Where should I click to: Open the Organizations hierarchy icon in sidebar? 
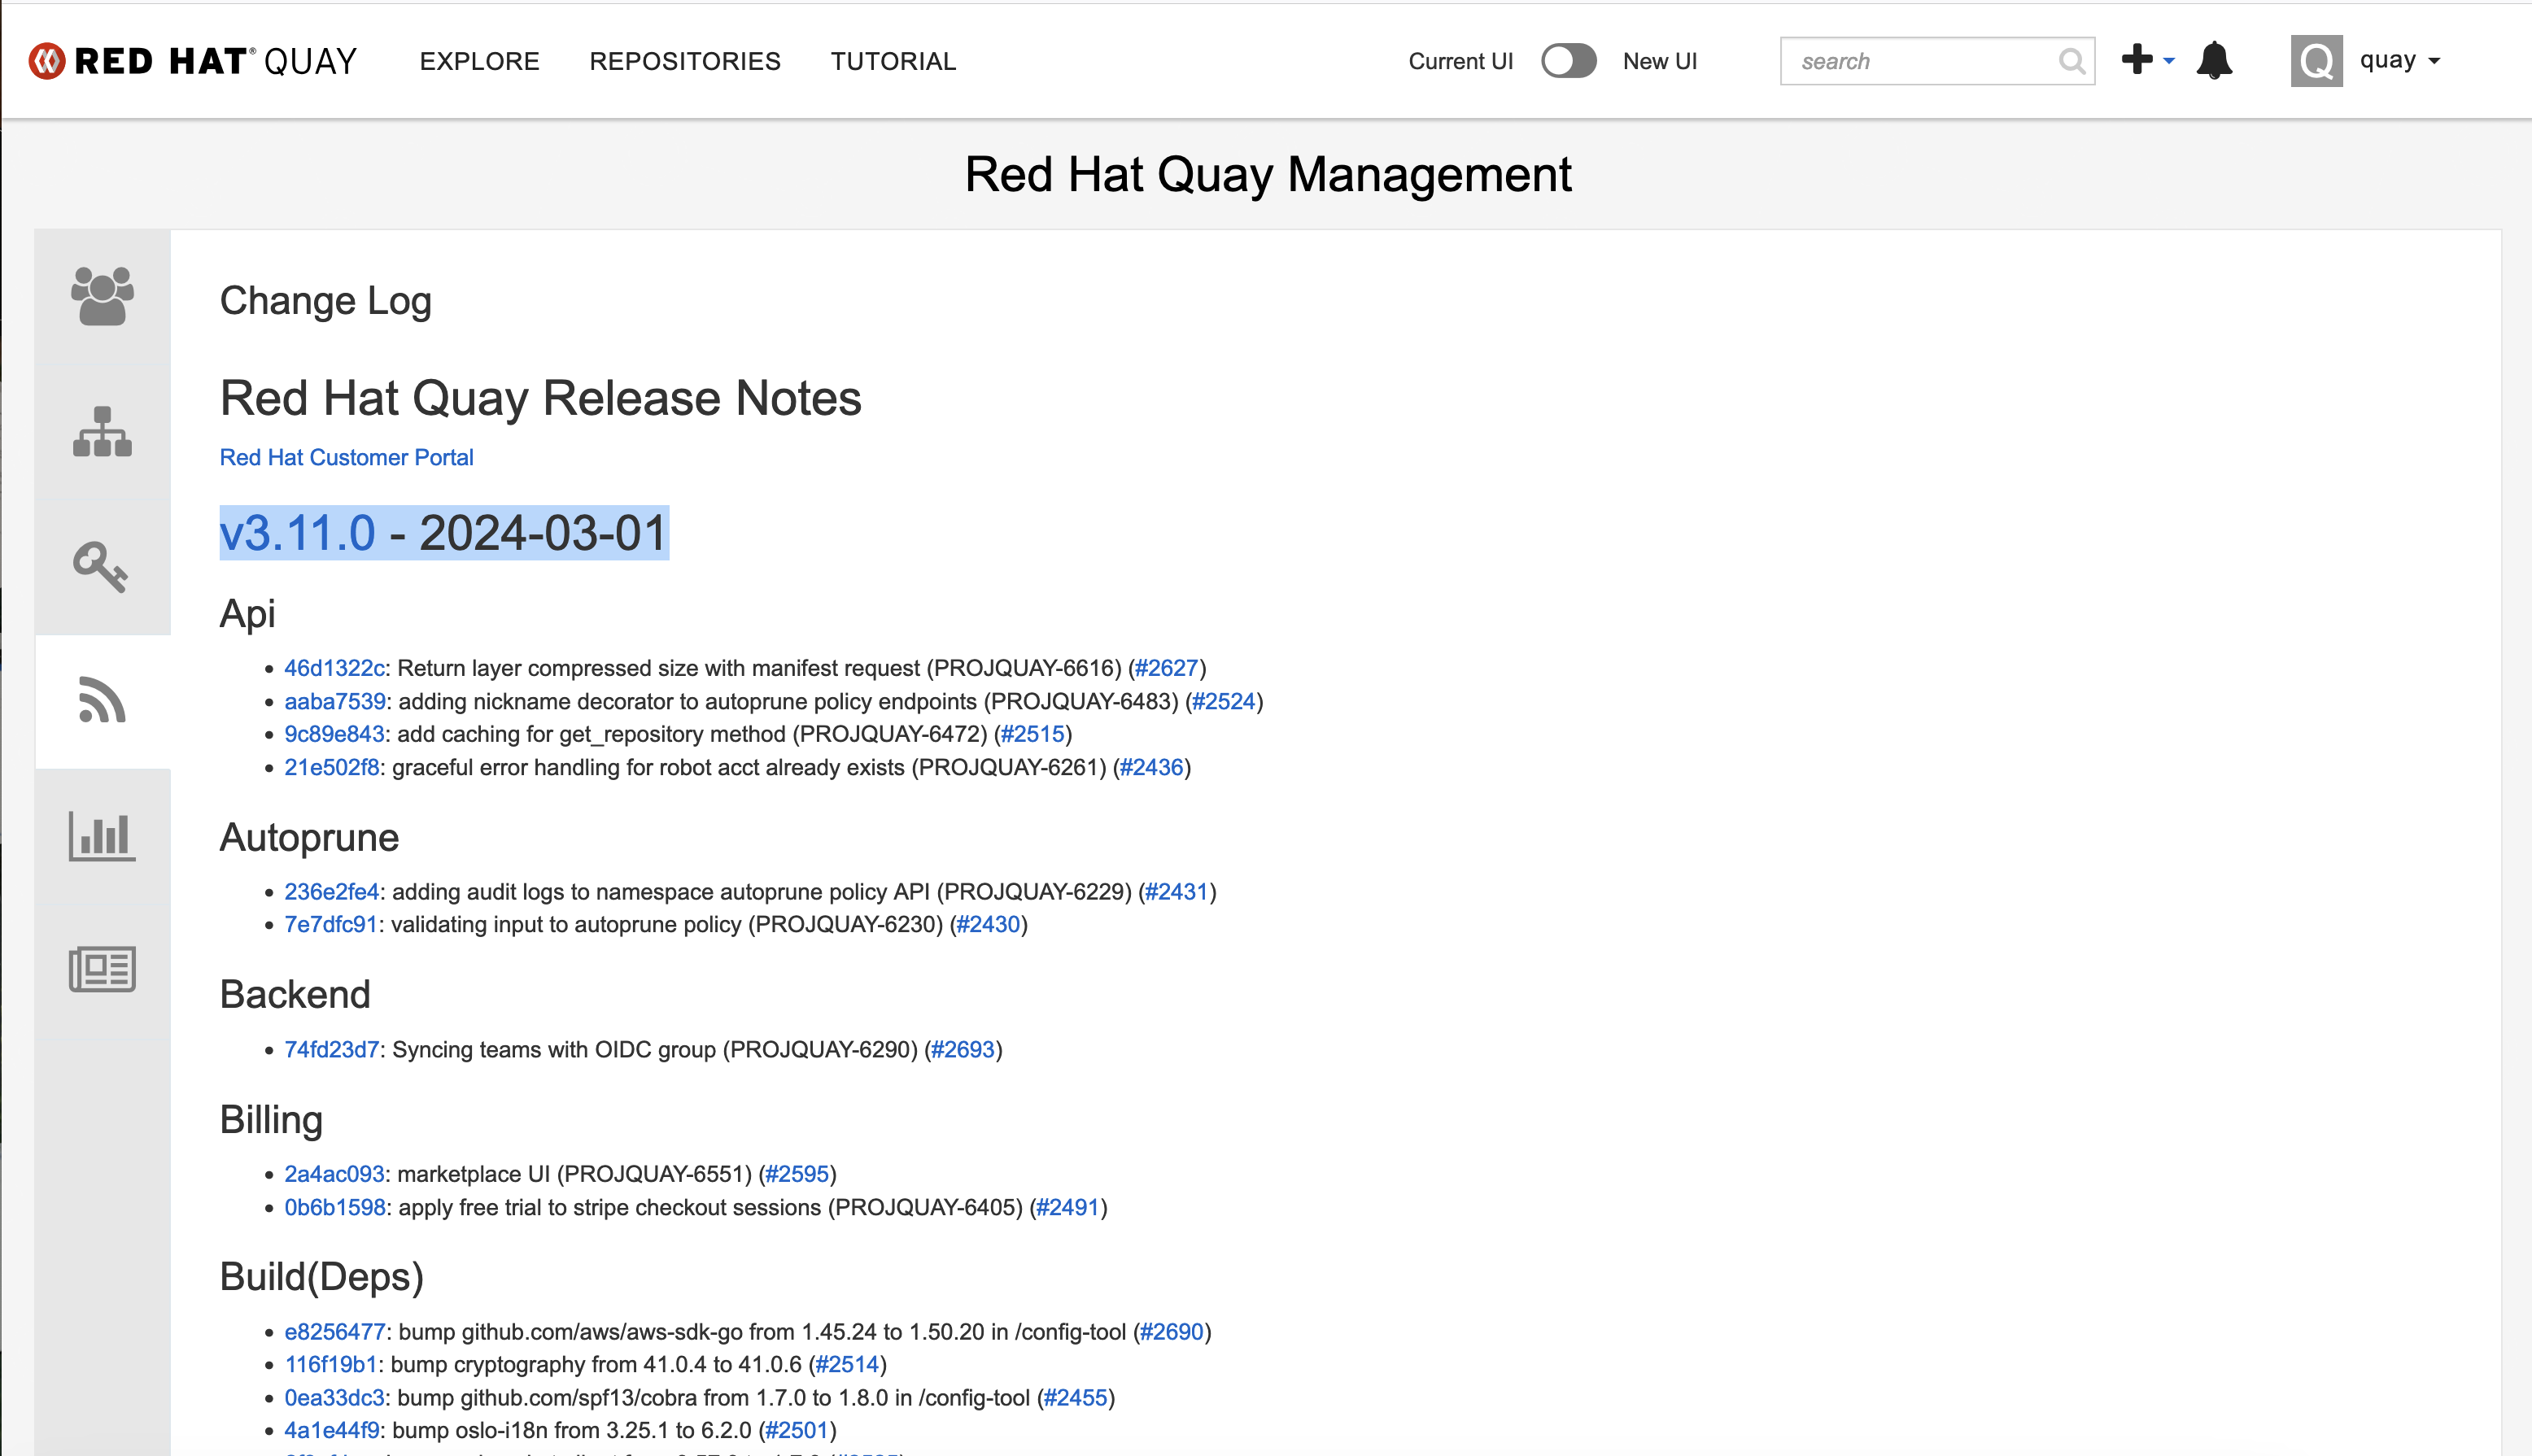point(102,432)
